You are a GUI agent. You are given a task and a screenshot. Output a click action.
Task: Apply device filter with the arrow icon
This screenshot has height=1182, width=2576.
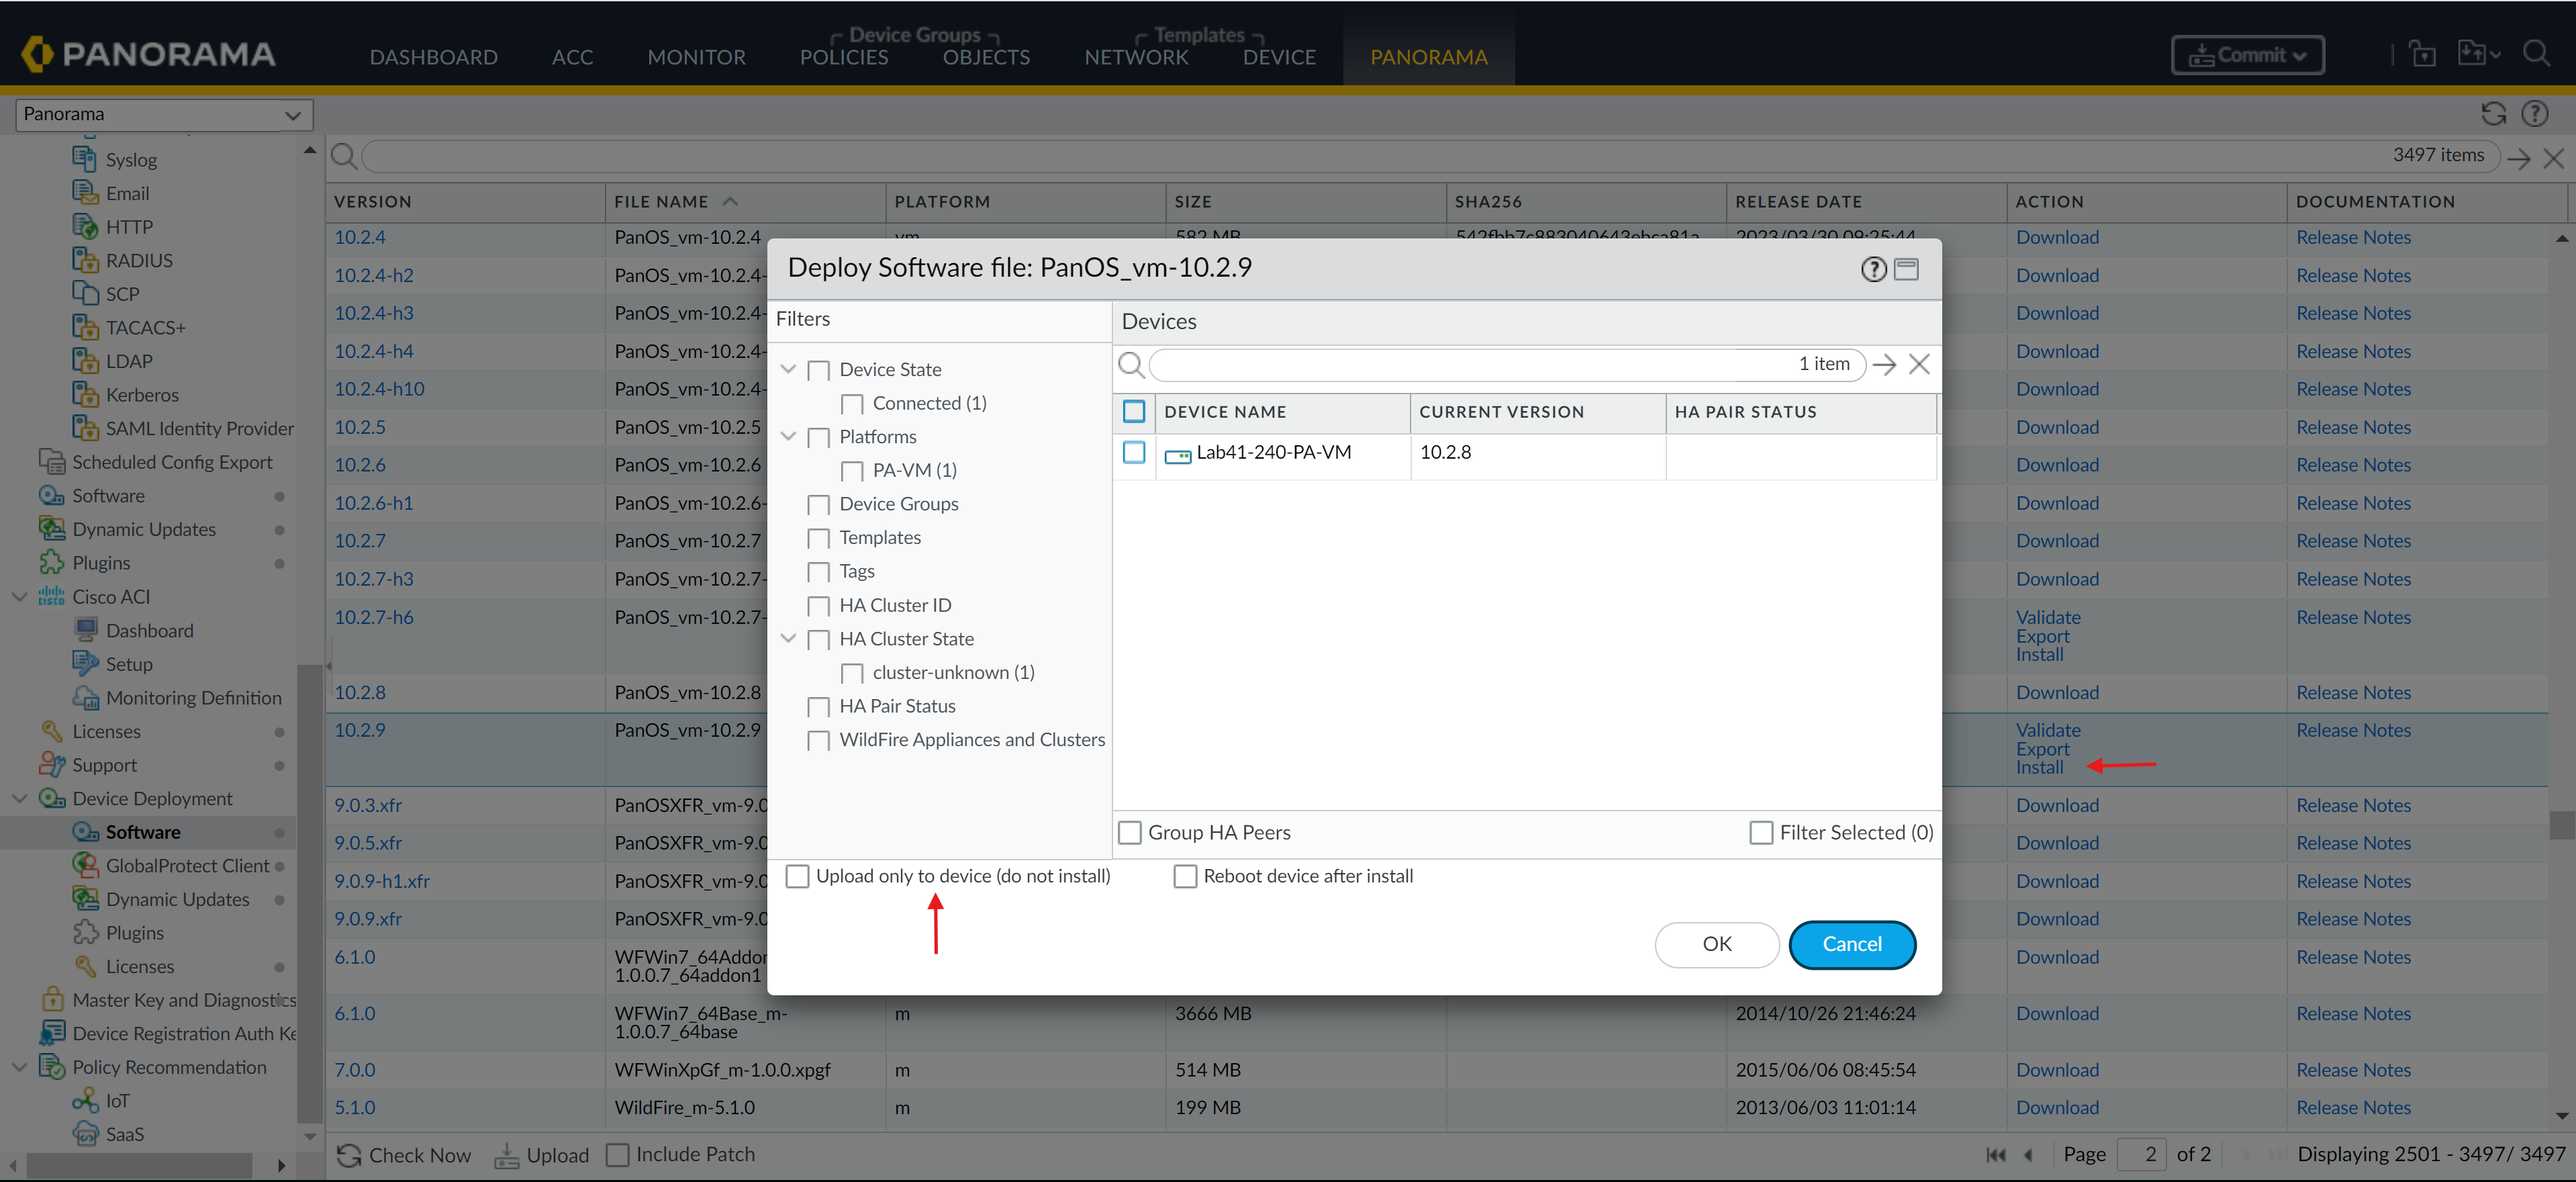[1884, 364]
